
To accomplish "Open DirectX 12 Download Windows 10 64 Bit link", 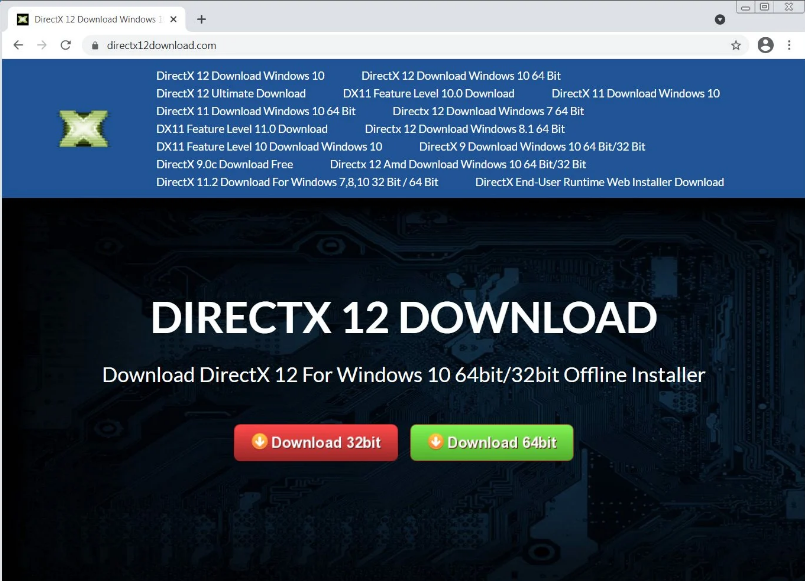I will click(x=461, y=76).
